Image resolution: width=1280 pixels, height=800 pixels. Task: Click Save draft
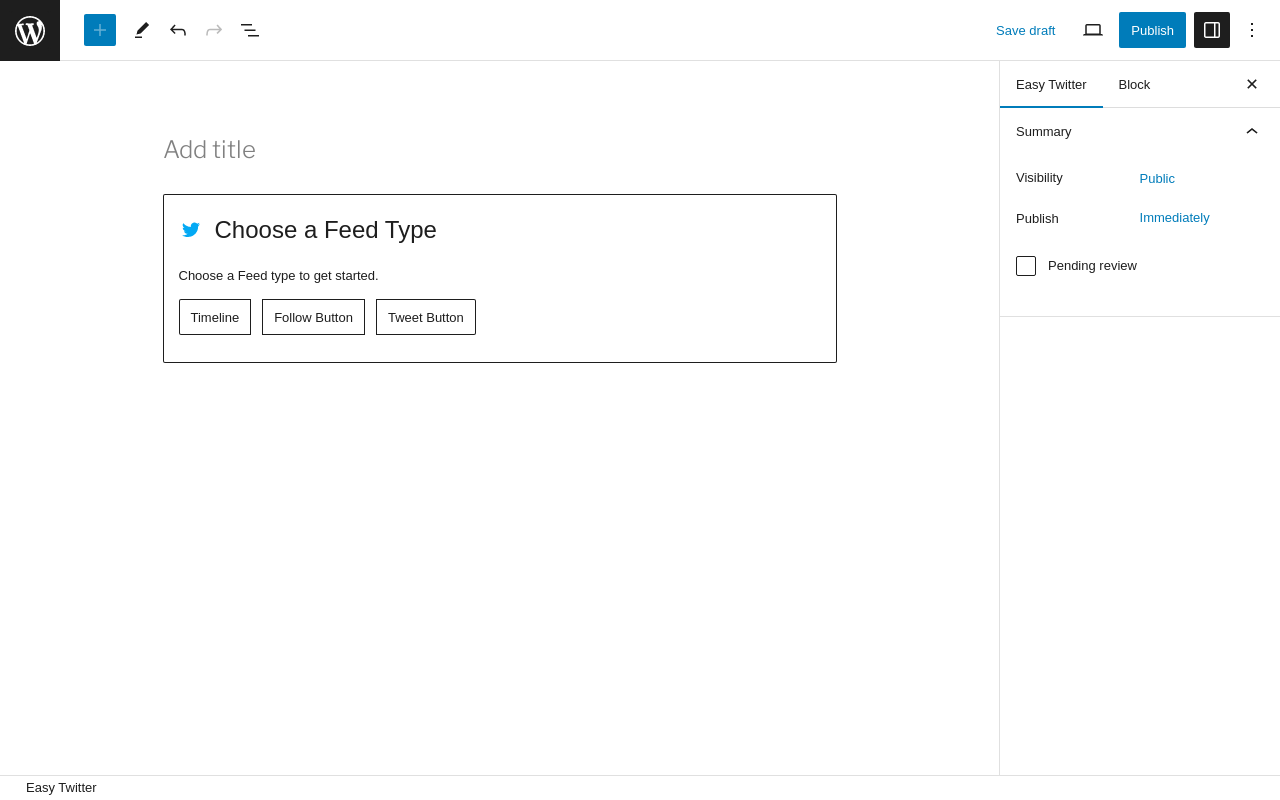[x=1025, y=30]
